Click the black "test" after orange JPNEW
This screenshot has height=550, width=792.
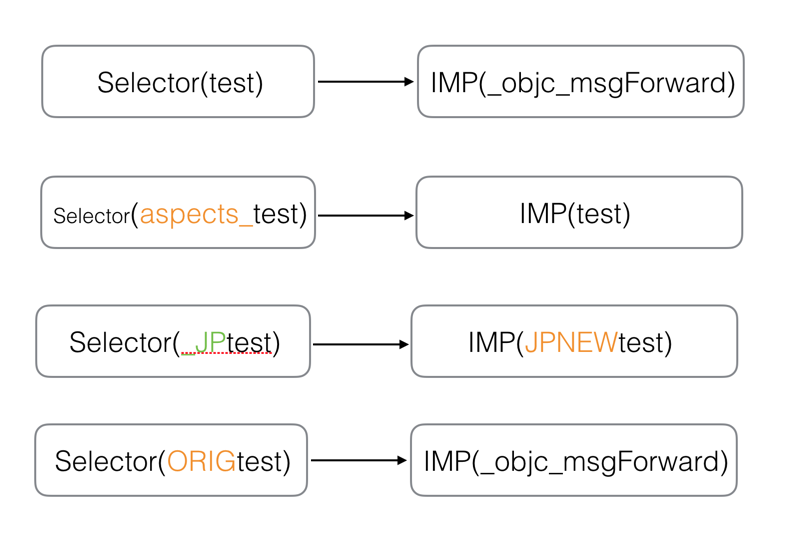click(x=641, y=343)
